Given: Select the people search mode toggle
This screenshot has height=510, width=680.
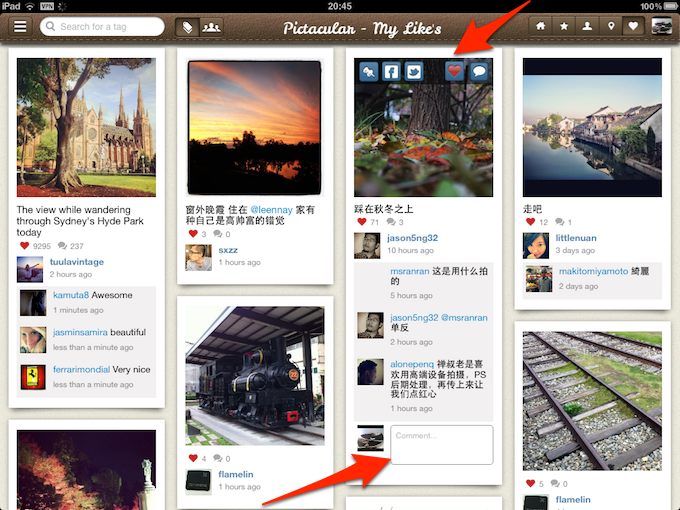Looking at the screenshot, I should click(211, 27).
